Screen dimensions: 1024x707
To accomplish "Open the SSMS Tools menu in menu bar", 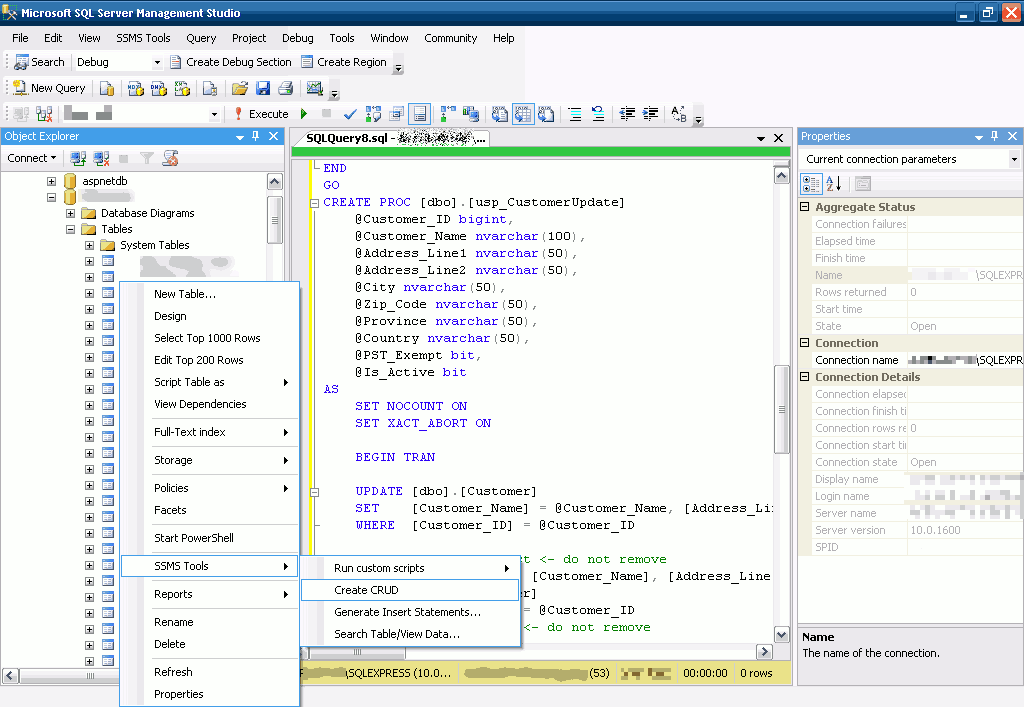I will coord(143,38).
